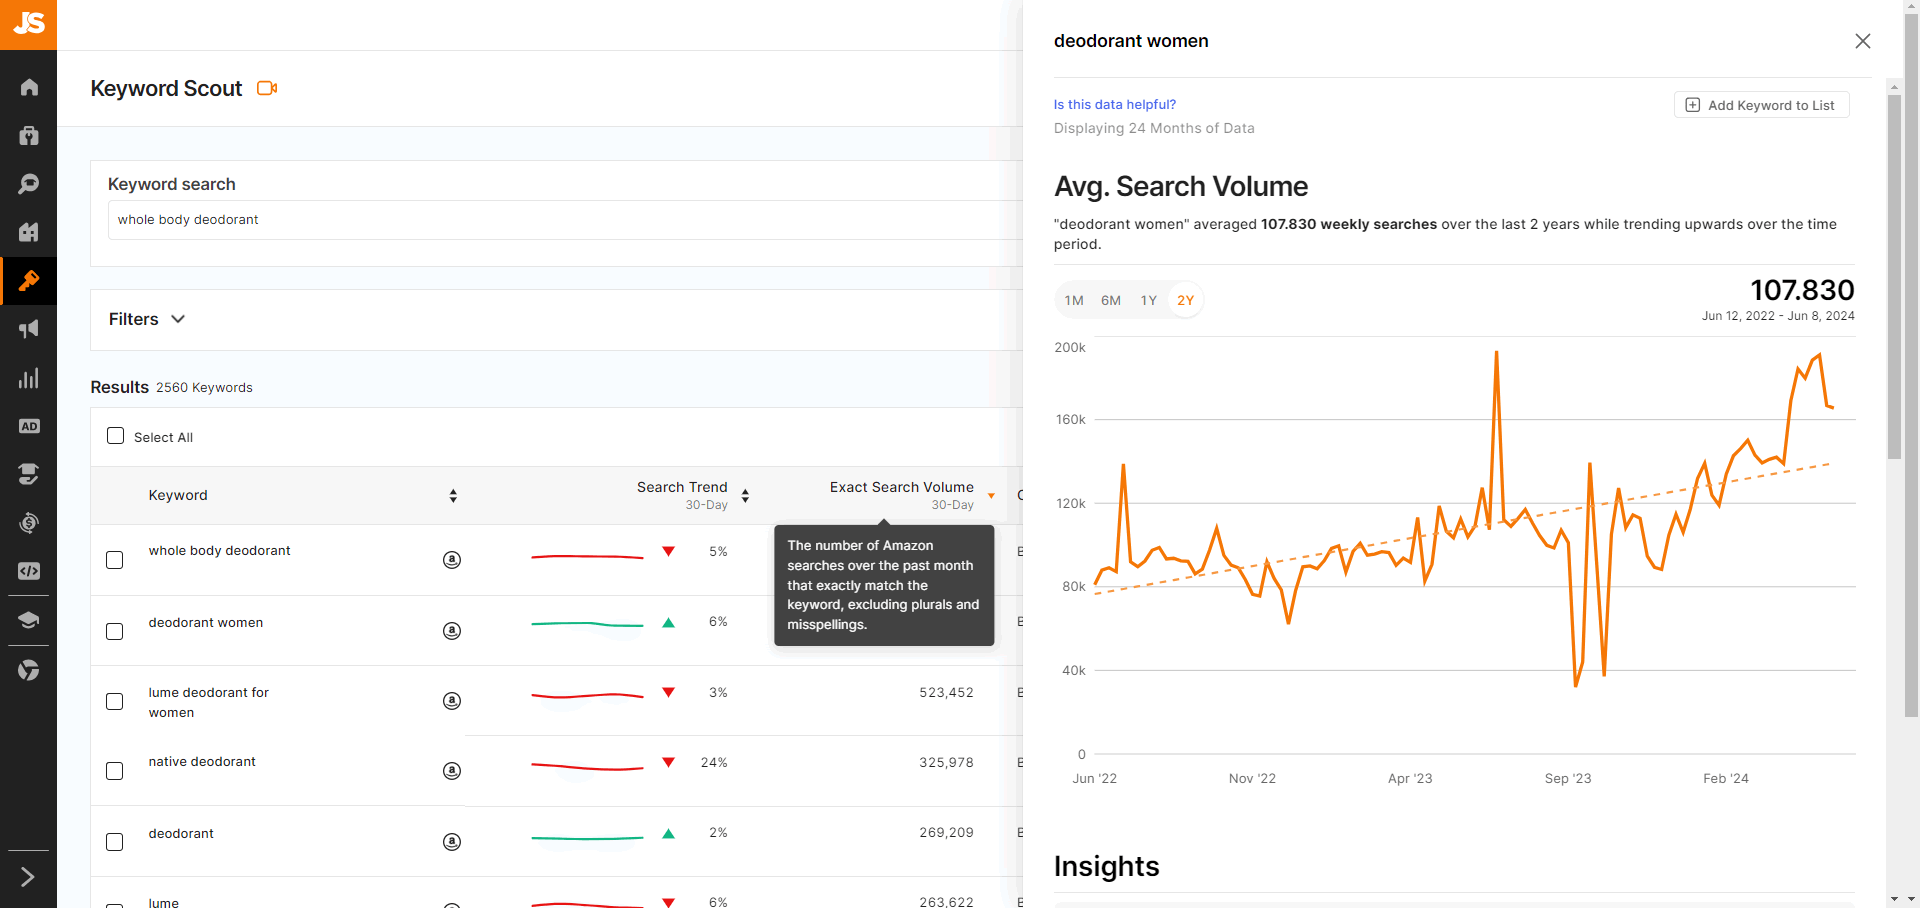This screenshot has height=908, width=1920.
Task: Click the 523,452 search volume value
Action: [946, 692]
